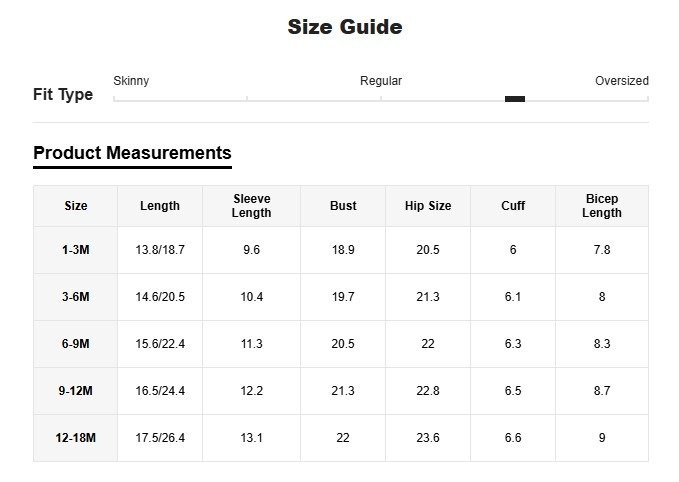Click the Bicep Length column header
Screen dimensions: 679x482
(602, 206)
